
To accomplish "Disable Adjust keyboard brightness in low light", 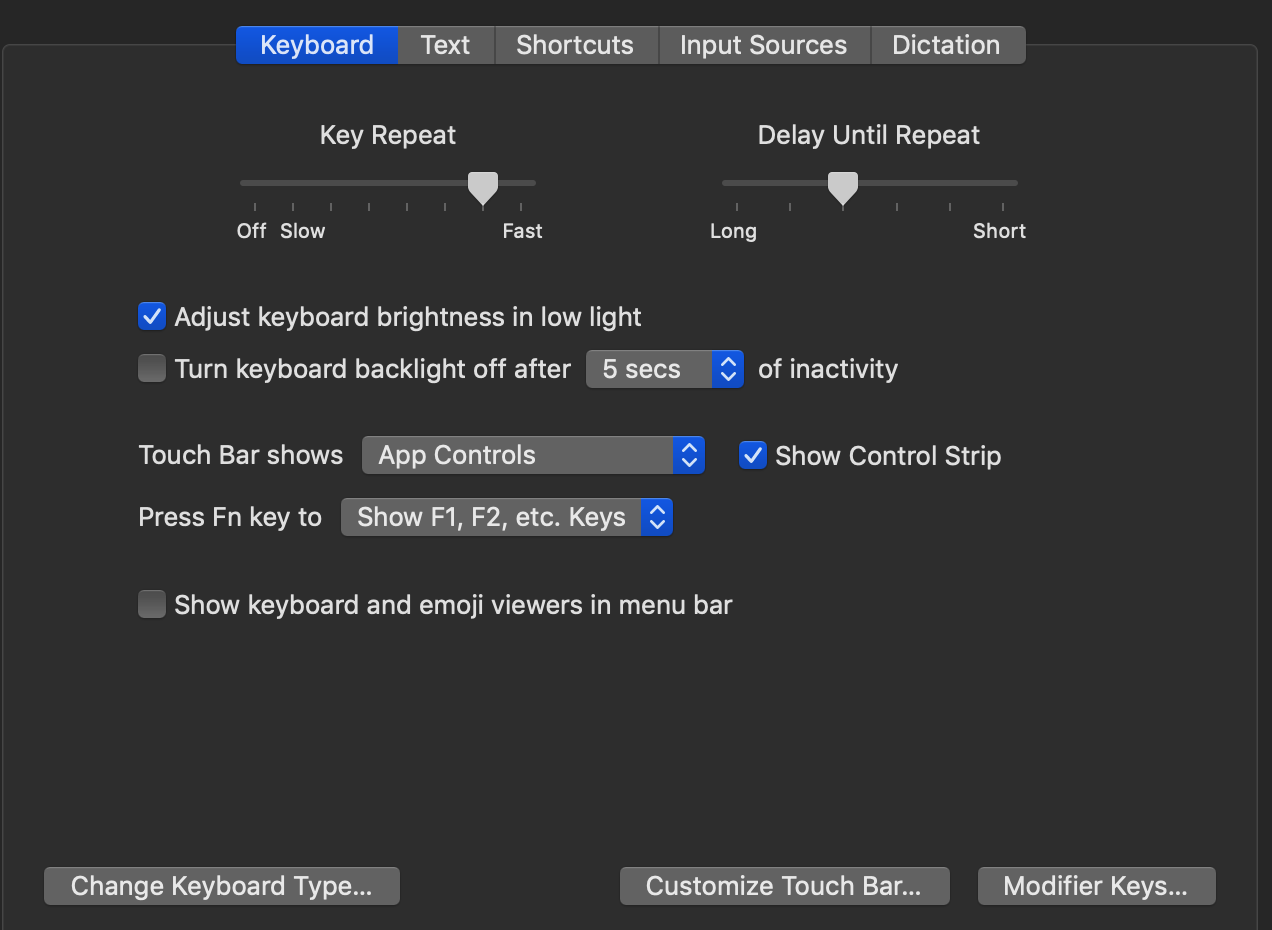I will click(152, 317).
